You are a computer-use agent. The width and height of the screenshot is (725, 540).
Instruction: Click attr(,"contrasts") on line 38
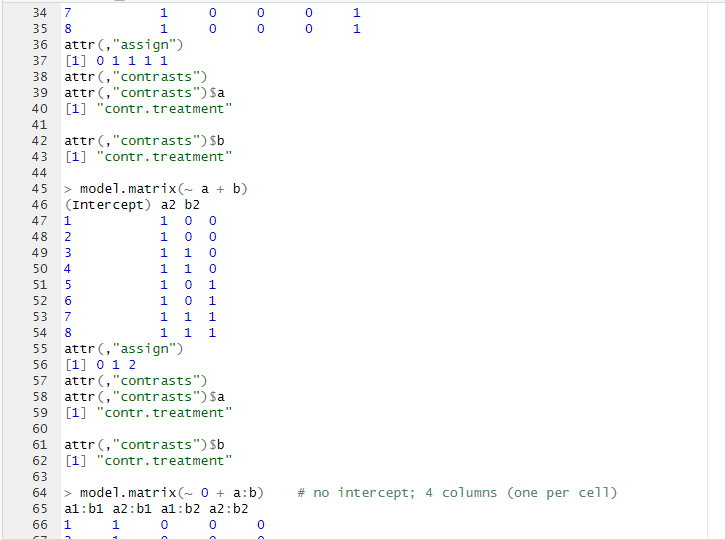coord(136,76)
